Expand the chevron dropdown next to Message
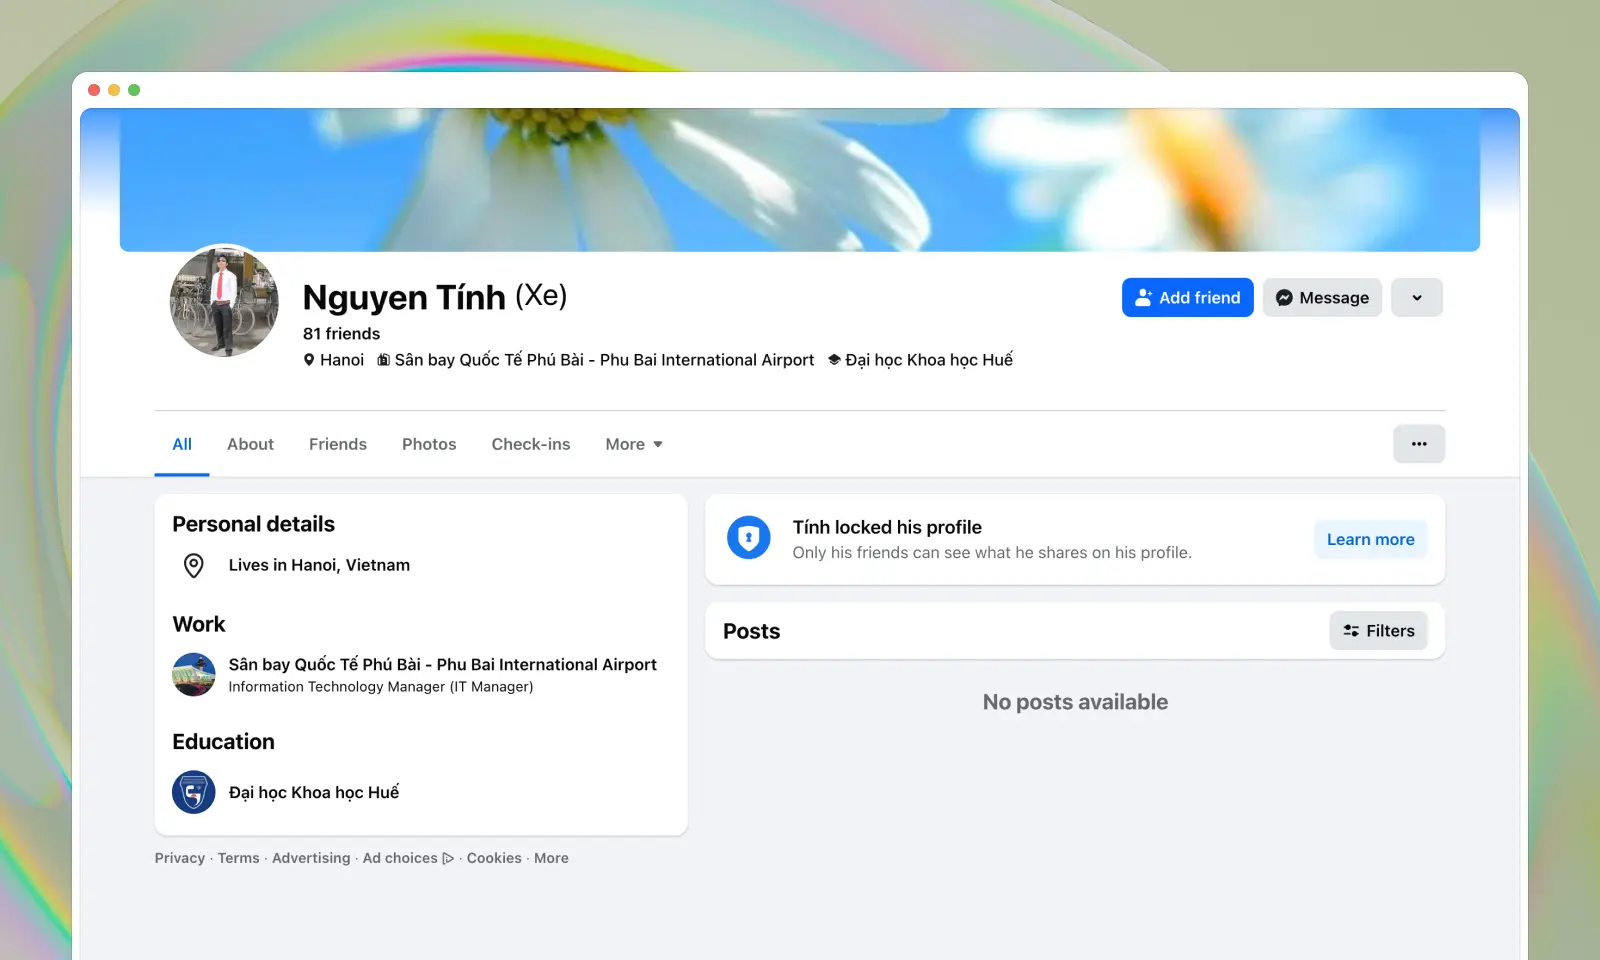The height and width of the screenshot is (960, 1600). tap(1416, 298)
